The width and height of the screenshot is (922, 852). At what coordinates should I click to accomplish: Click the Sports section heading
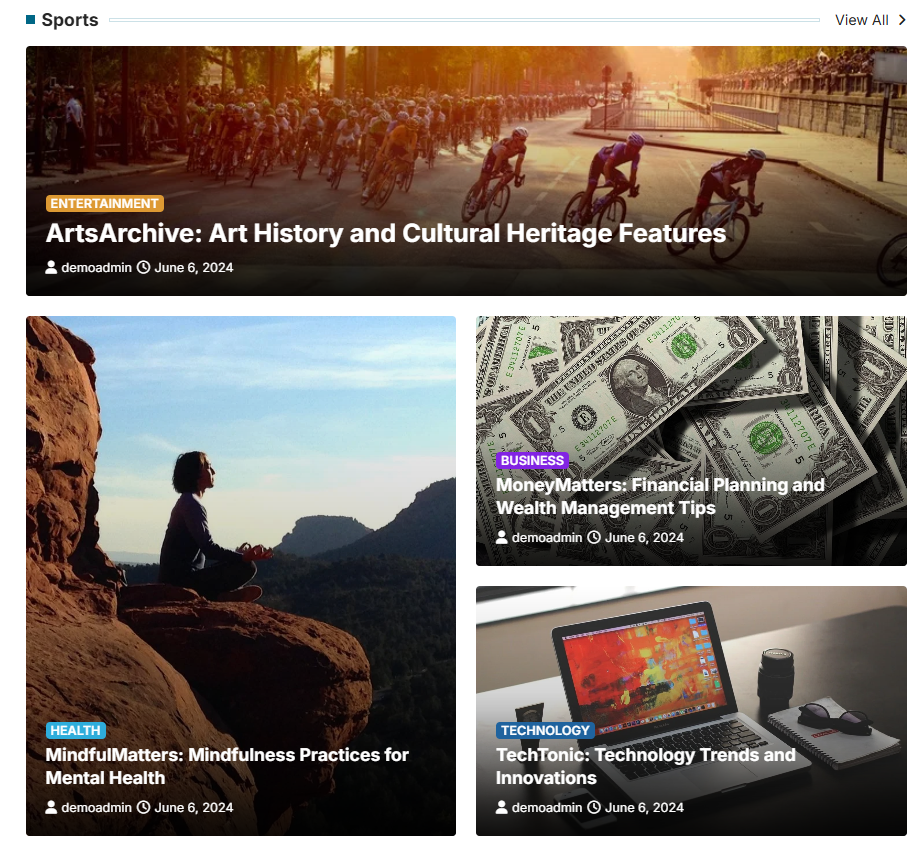tap(70, 20)
